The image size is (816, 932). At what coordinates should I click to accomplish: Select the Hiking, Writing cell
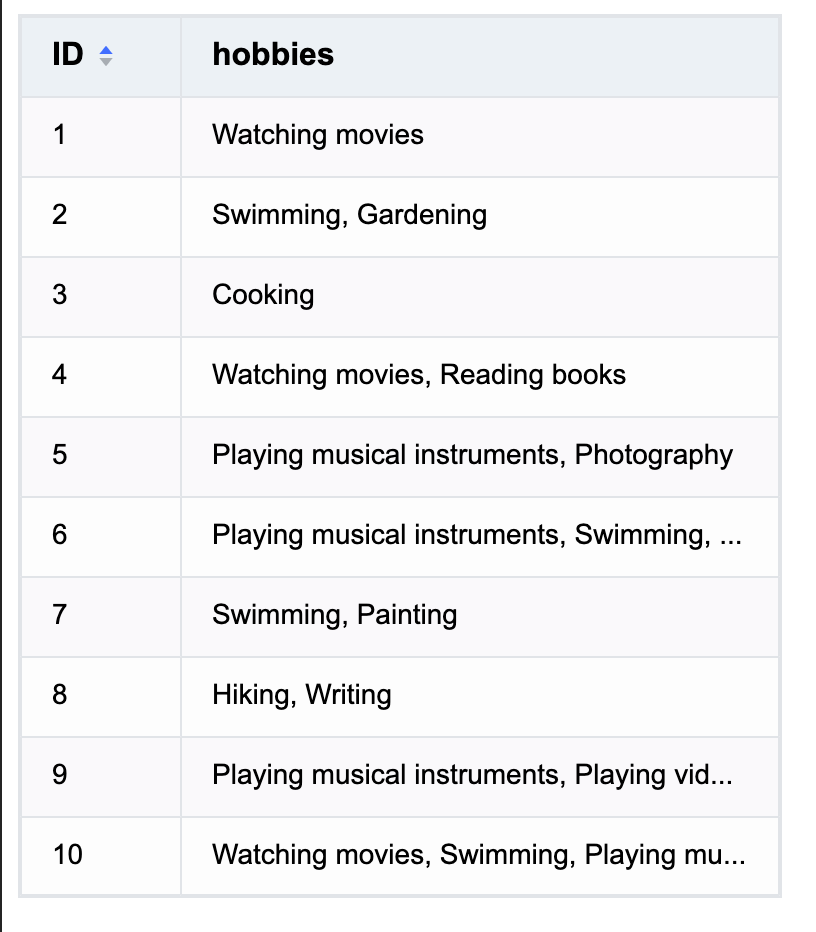[x=480, y=697]
